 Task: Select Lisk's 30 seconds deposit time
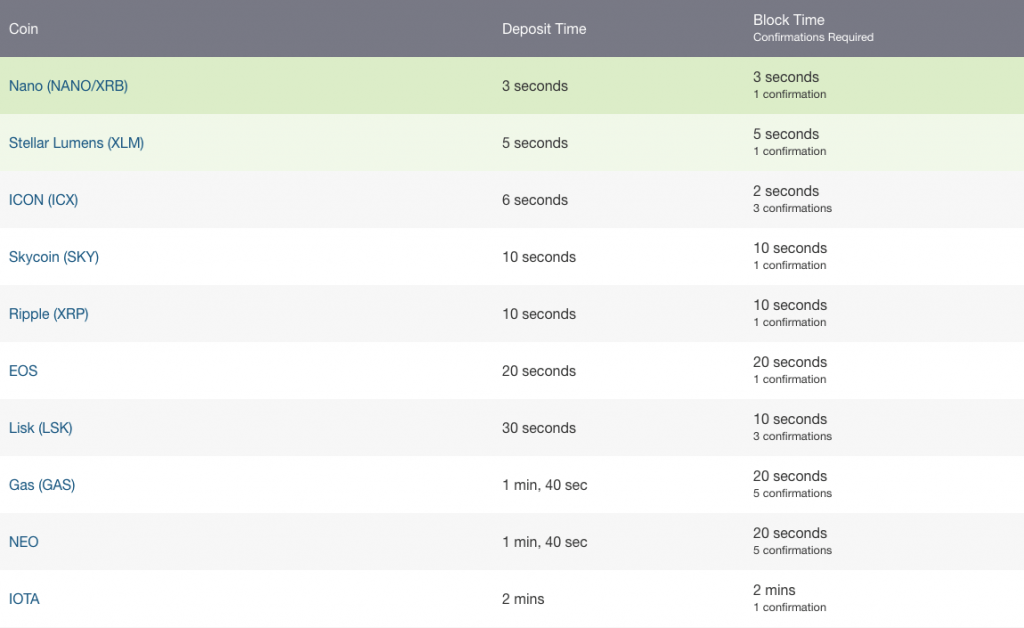[539, 428]
